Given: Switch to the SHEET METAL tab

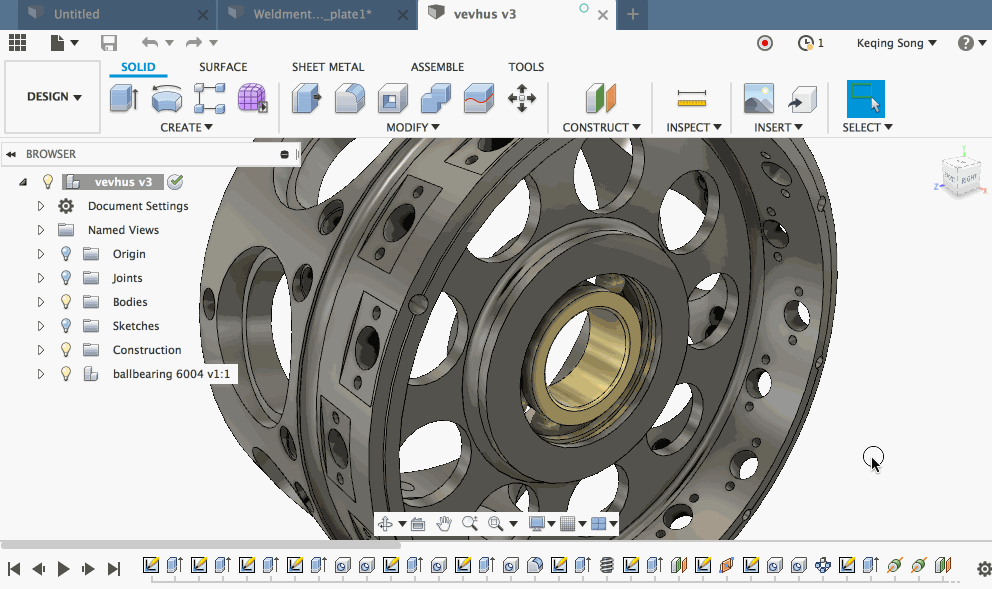Looking at the screenshot, I should click(328, 67).
